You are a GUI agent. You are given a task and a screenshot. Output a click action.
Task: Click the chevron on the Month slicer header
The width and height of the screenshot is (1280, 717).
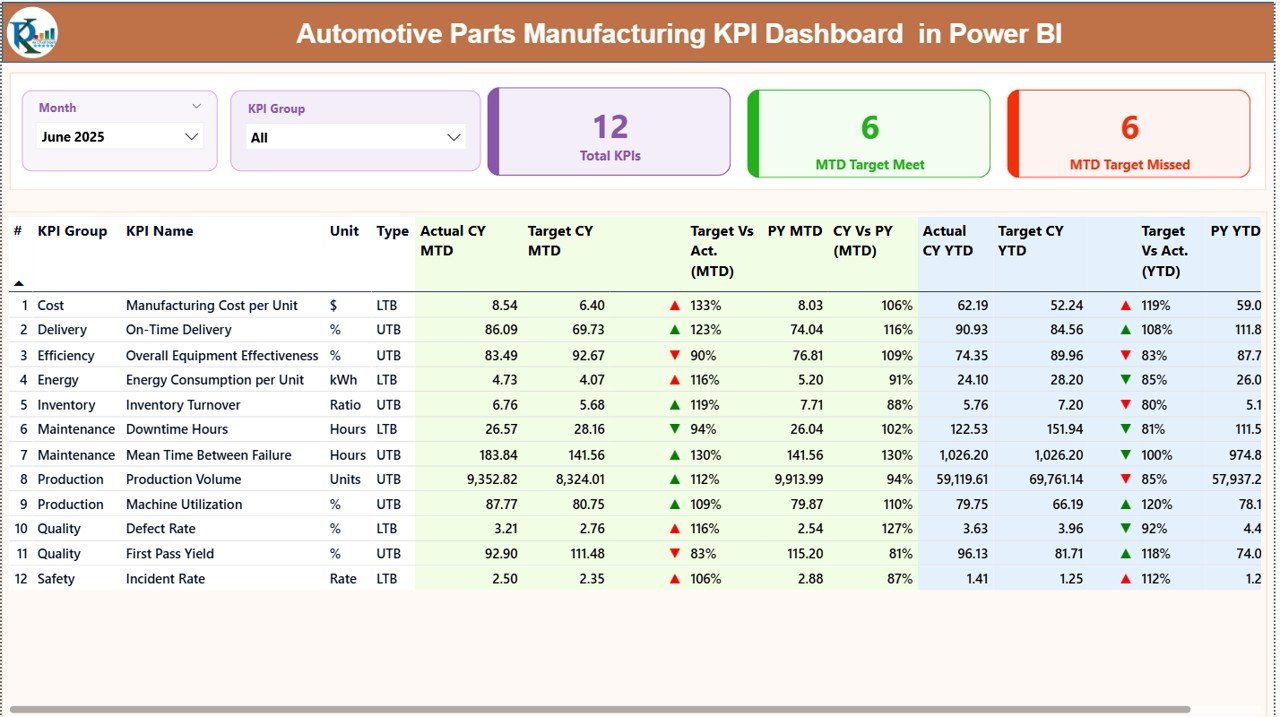197,105
